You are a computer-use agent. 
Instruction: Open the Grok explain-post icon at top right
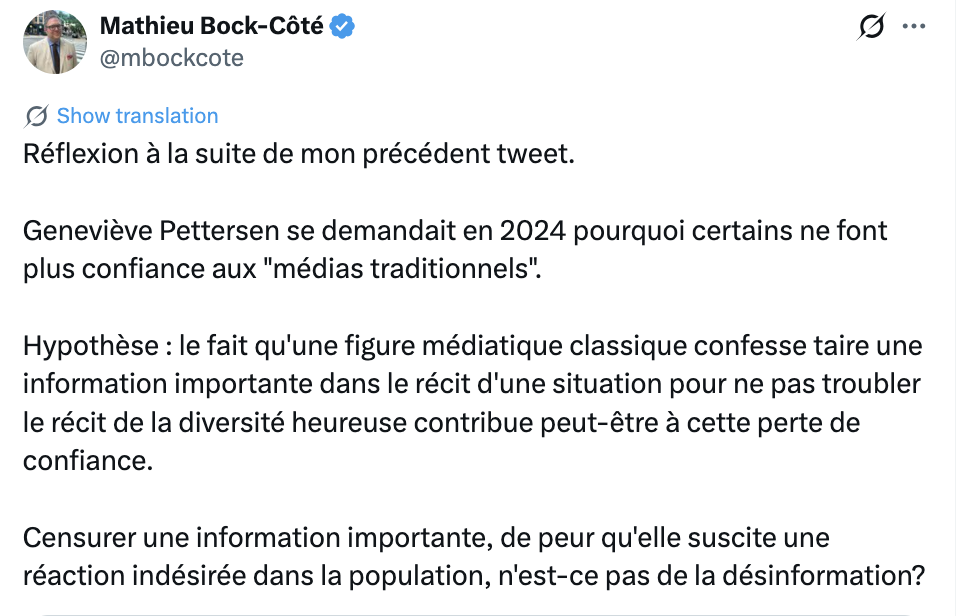872,27
